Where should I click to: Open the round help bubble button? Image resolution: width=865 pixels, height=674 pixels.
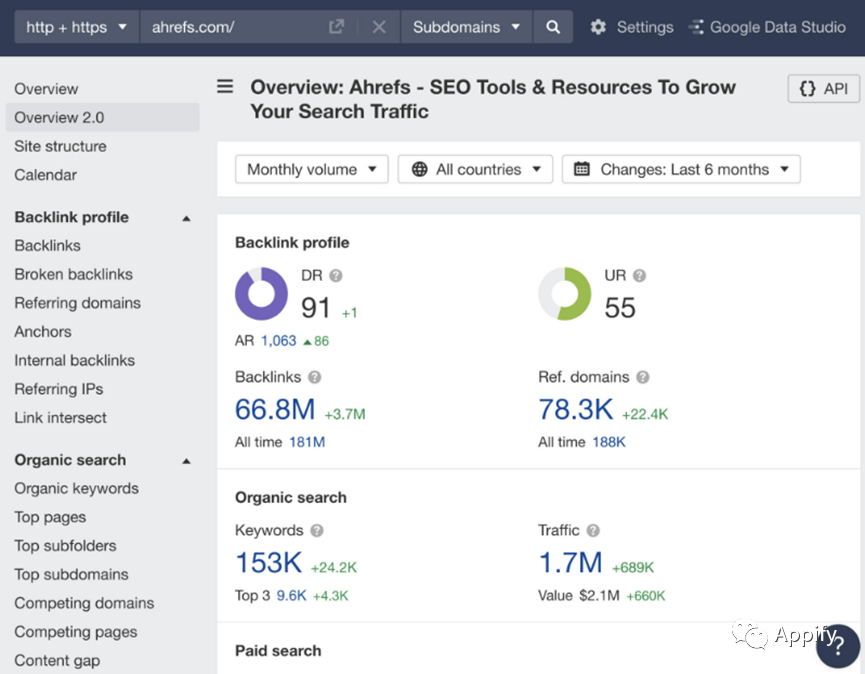point(837,646)
